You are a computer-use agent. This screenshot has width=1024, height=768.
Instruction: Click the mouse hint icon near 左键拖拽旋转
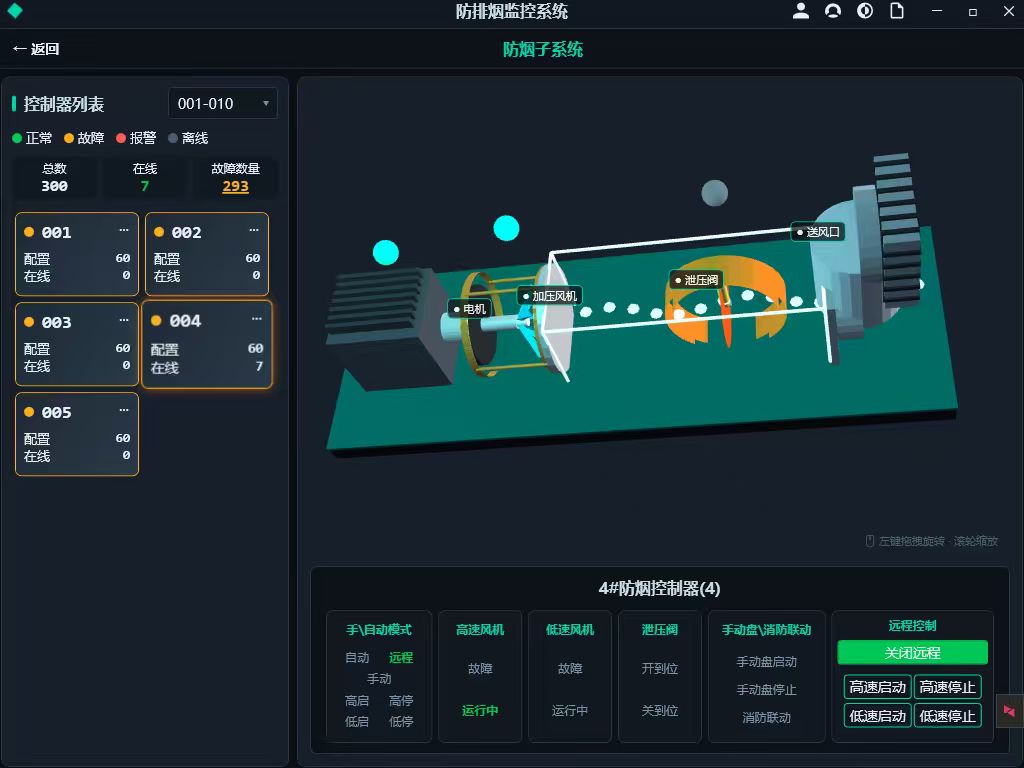coord(870,541)
